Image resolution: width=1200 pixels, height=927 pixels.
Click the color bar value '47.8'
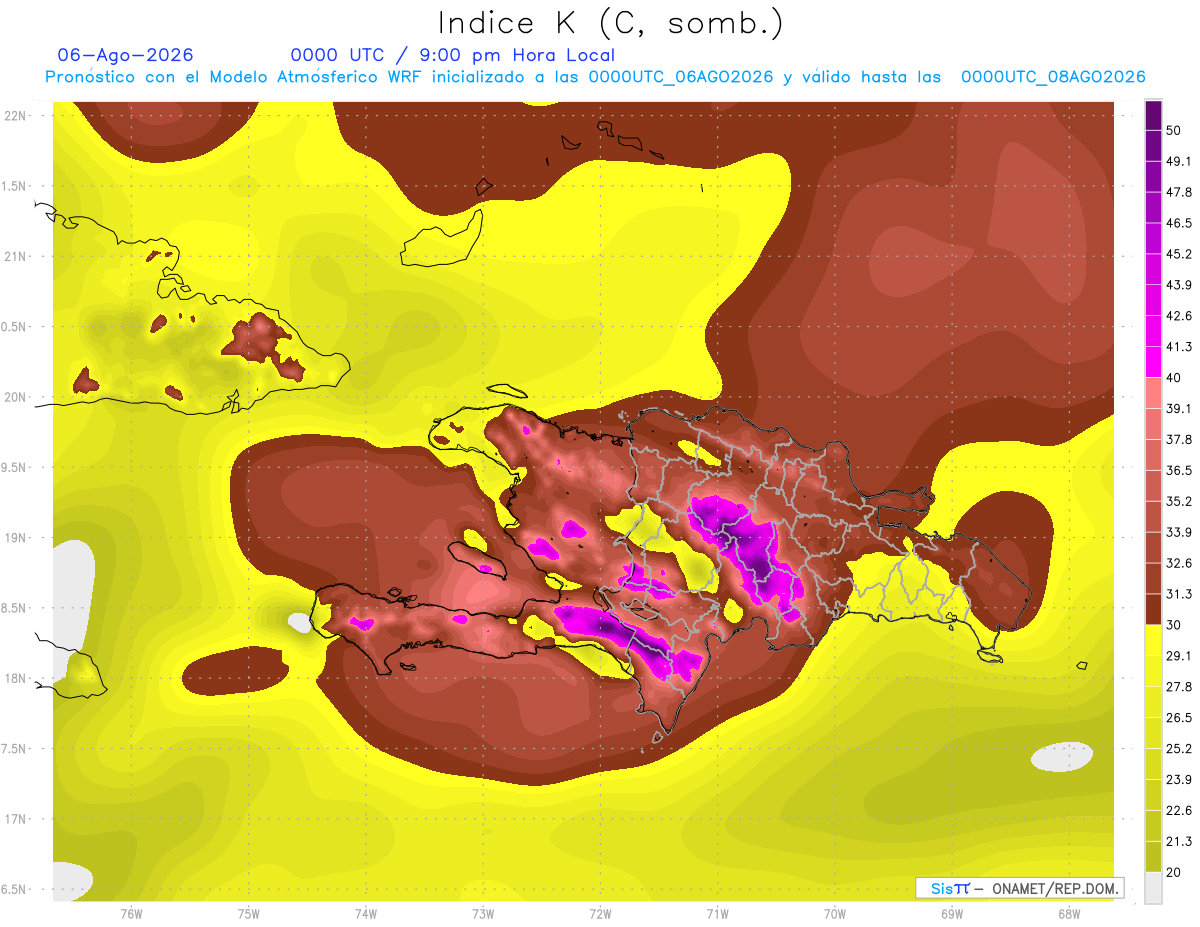point(1178,192)
